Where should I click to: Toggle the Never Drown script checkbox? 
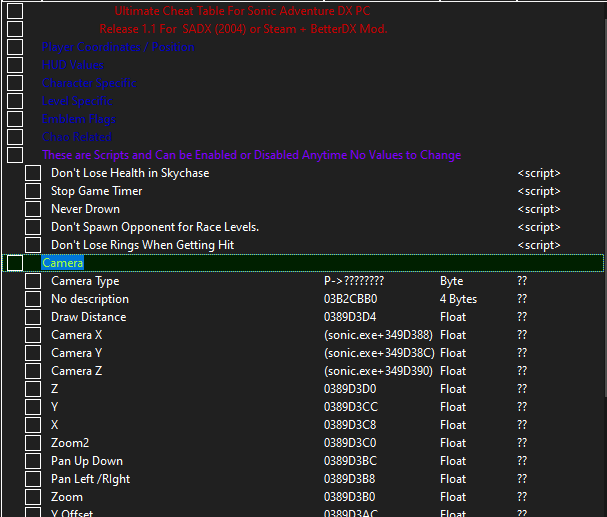tap(33, 209)
